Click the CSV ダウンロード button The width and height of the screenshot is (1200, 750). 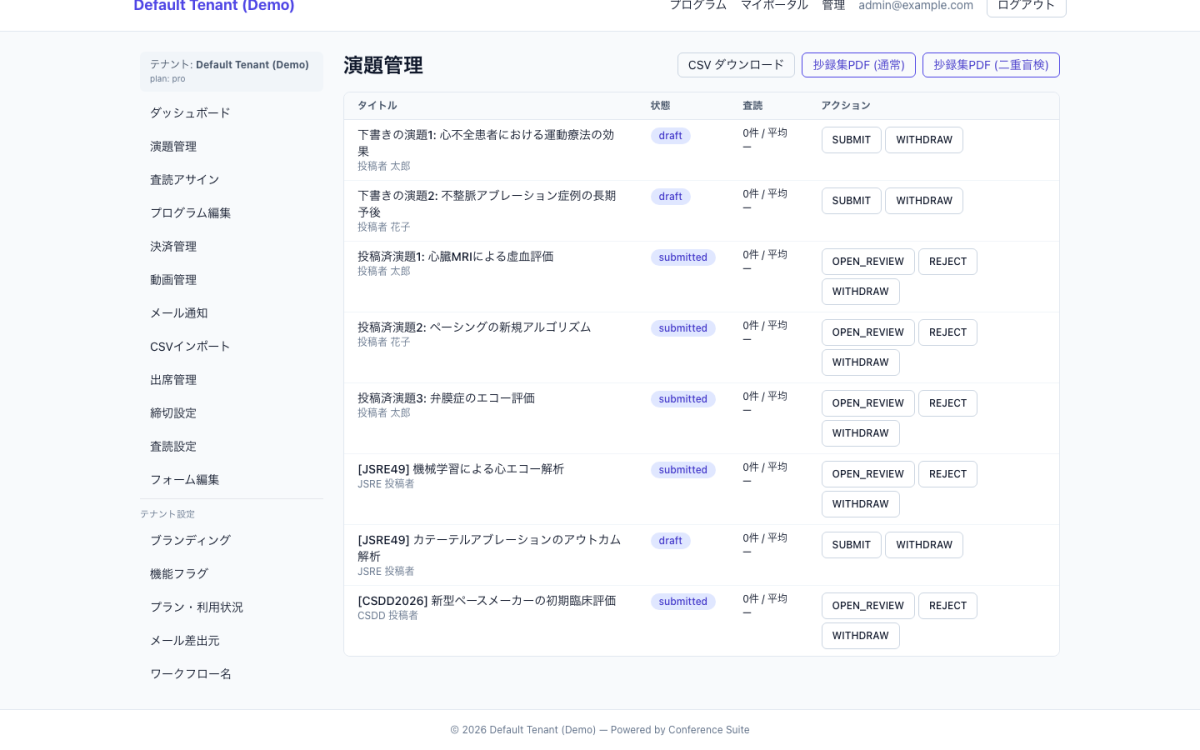point(736,65)
